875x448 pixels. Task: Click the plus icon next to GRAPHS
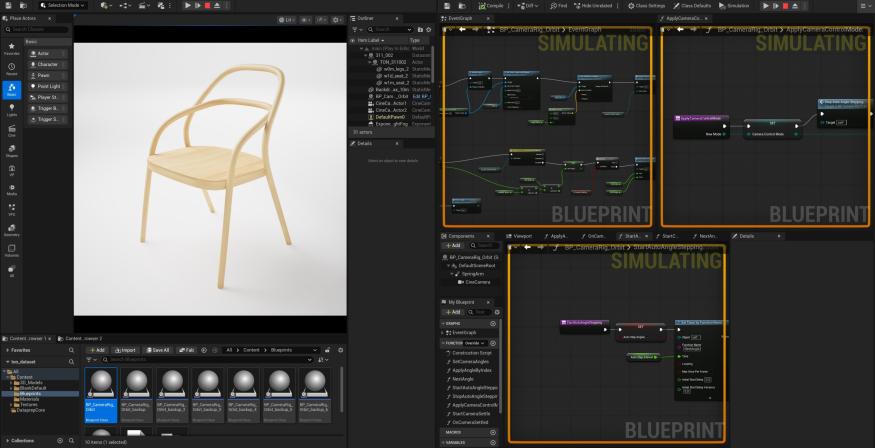tap(493, 324)
